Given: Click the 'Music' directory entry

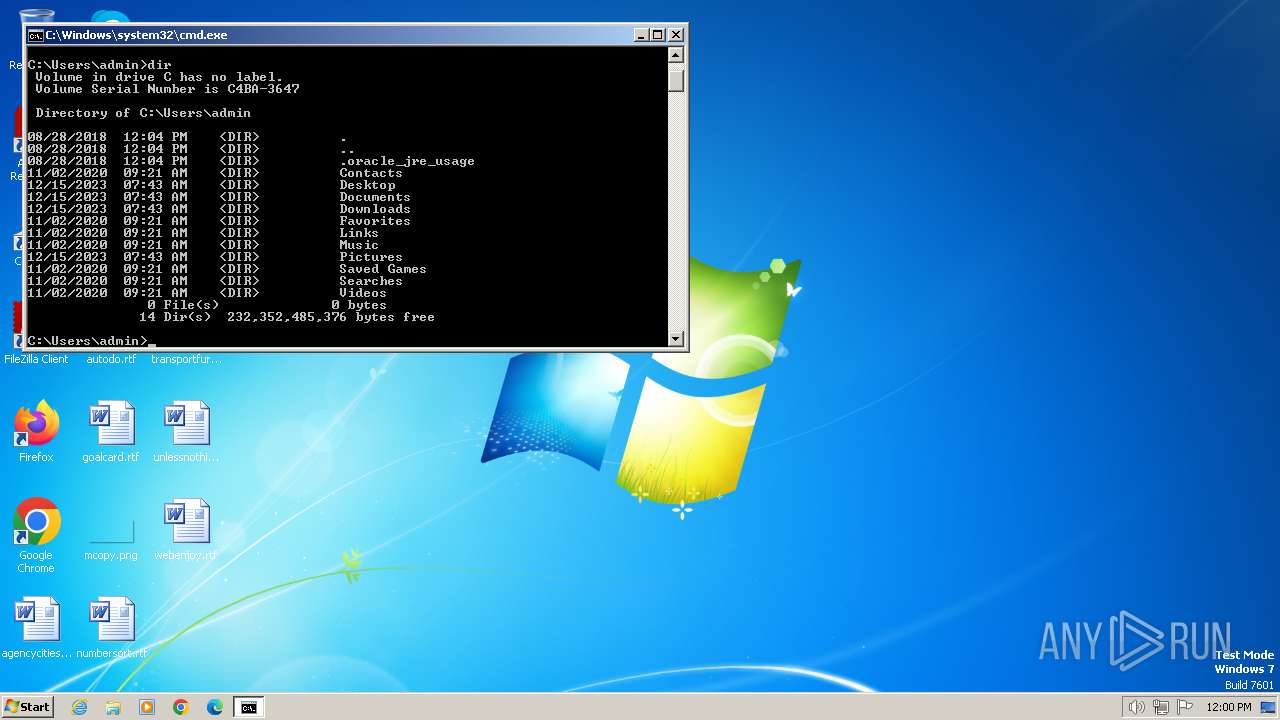Looking at the screenshot, I should click(x=359, y=245).
